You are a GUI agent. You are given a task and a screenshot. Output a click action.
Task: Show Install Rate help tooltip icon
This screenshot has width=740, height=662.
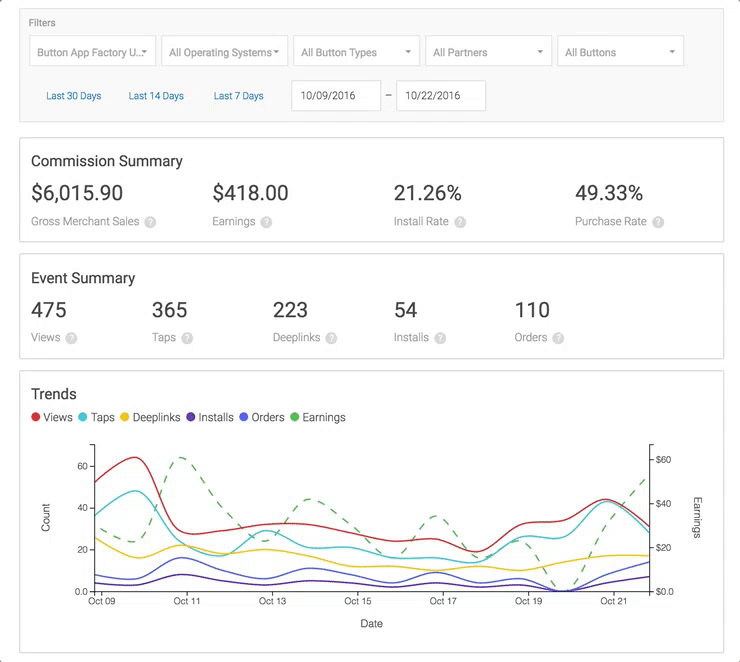[x=460, y=222]
